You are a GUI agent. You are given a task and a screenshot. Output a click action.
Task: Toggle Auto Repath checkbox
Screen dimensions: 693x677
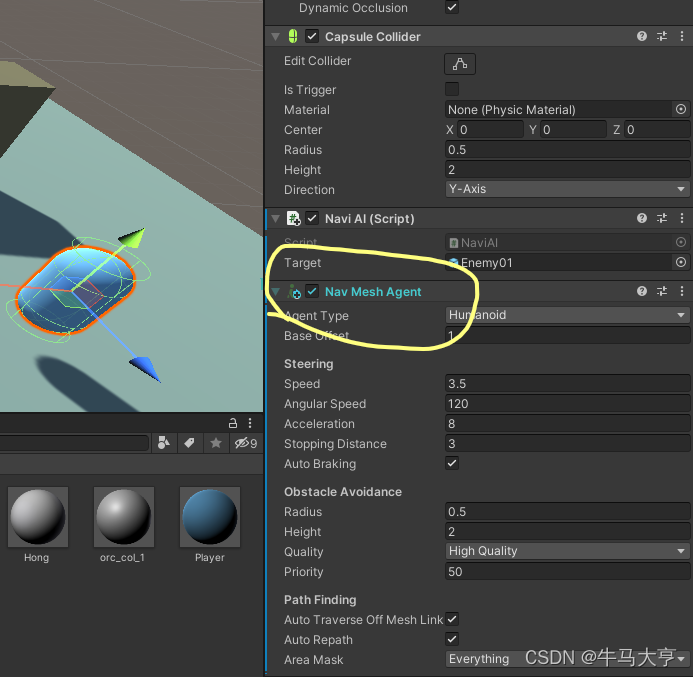pos(452,639)
